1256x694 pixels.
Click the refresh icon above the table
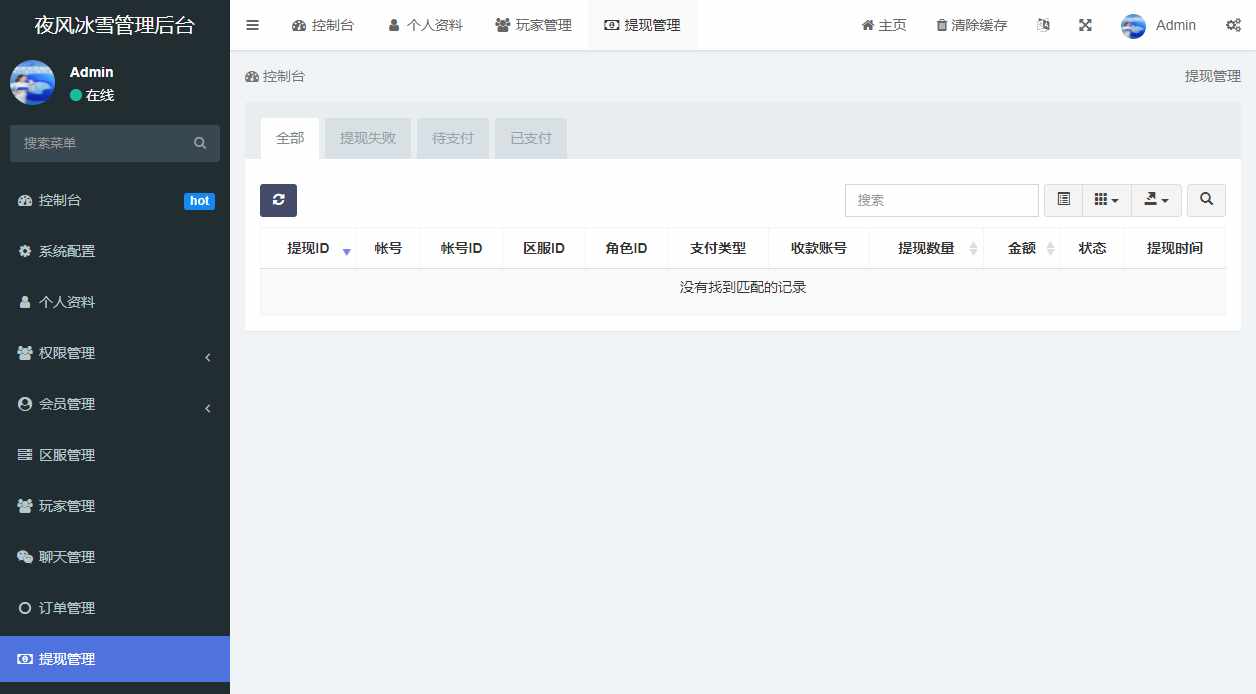click(x=278, y=200)
